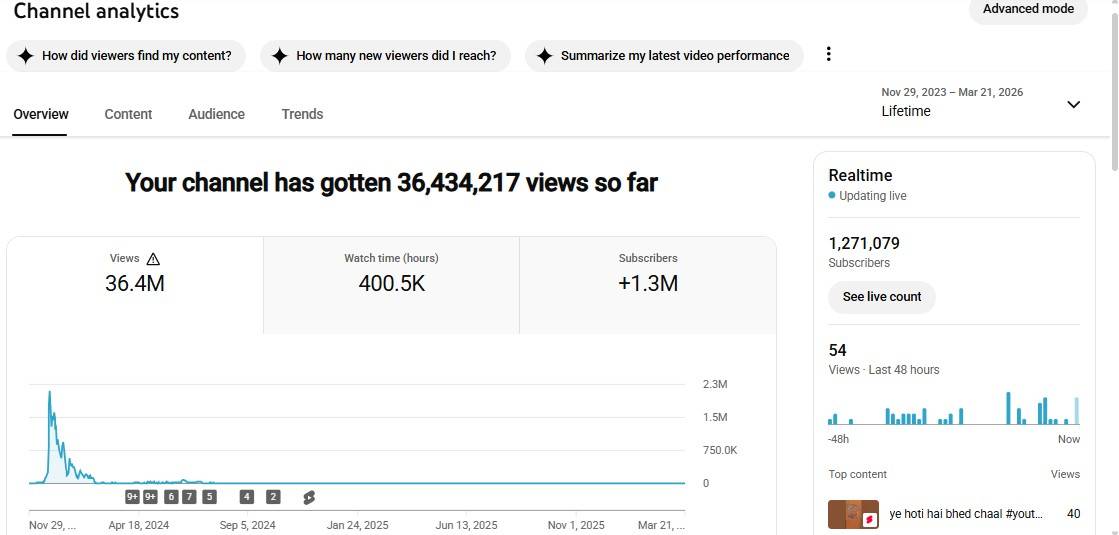Expand the Lifetime date range dropdown

1073,104
